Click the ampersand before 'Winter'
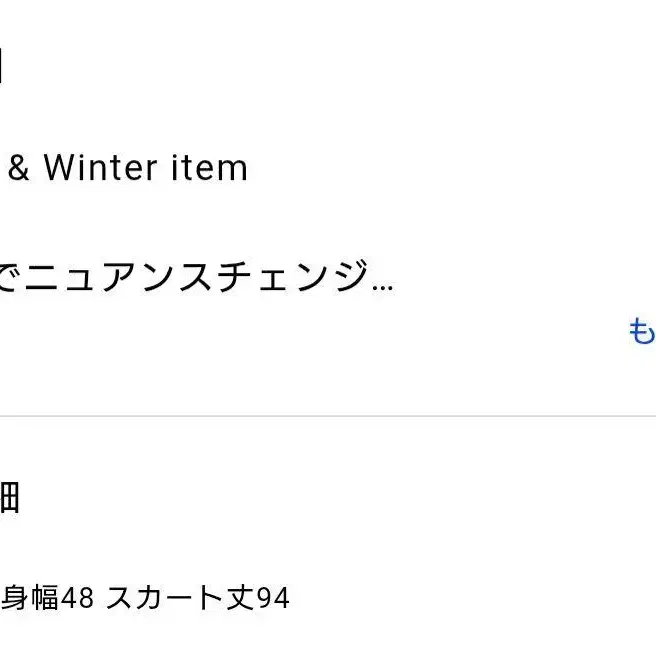This screenshot has width=656, height=656. (x=19, y=168)
